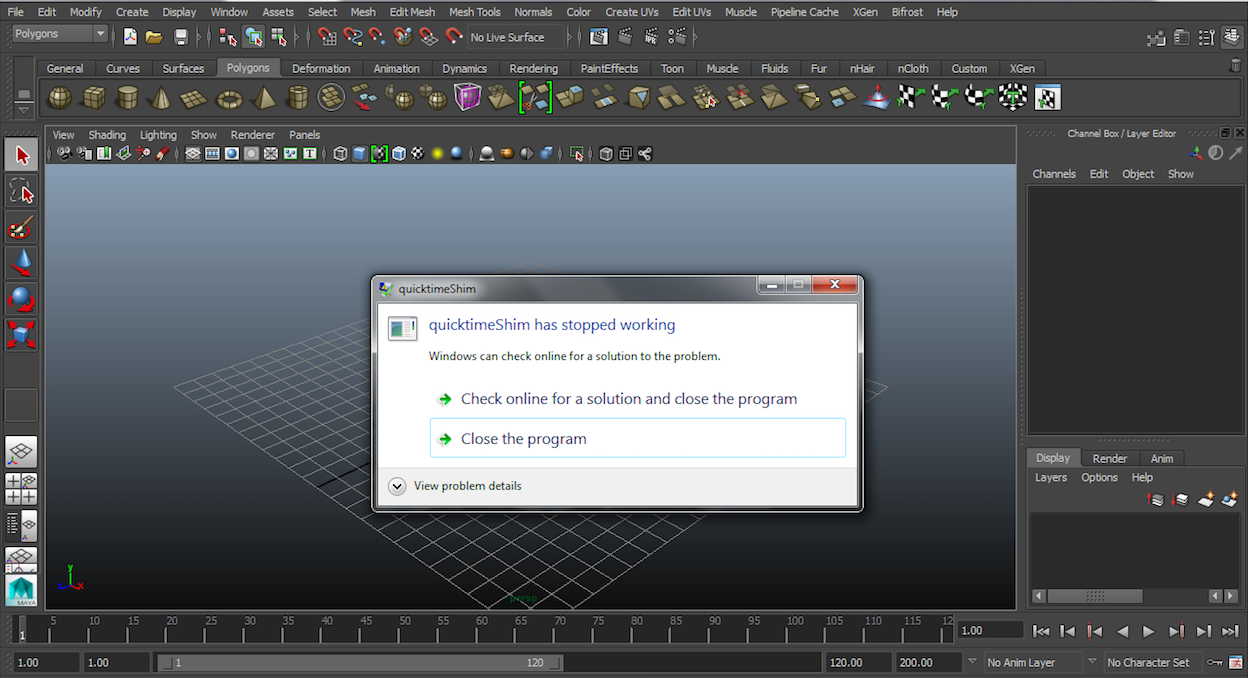Open the viewport Shading menu
Image resolution: width=1248 pixels, height=678 pixels.
point(107,135)
